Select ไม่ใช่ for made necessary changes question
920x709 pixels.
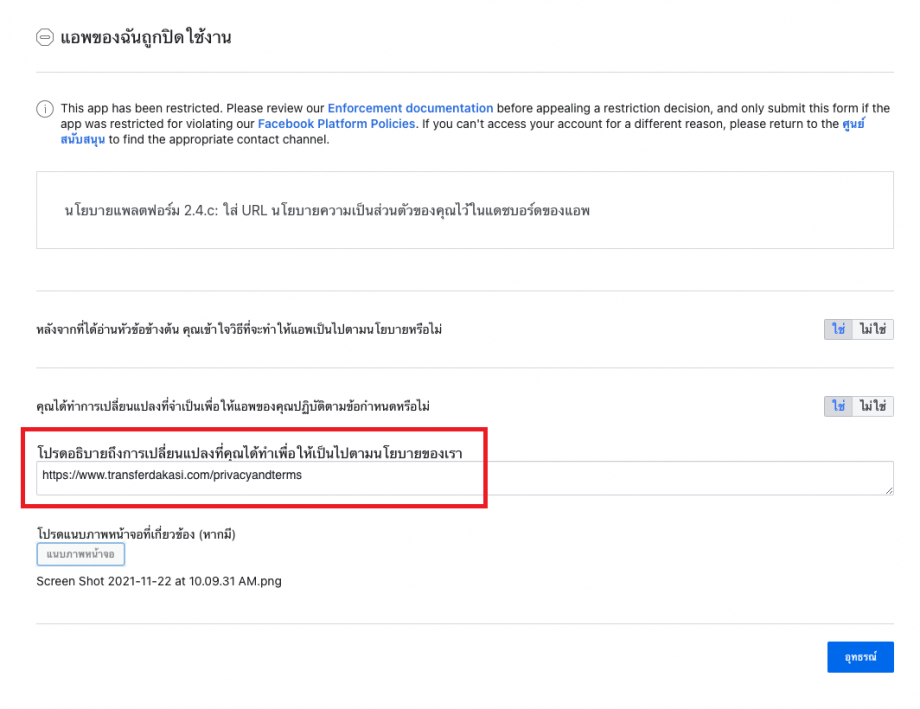point(872,406)
